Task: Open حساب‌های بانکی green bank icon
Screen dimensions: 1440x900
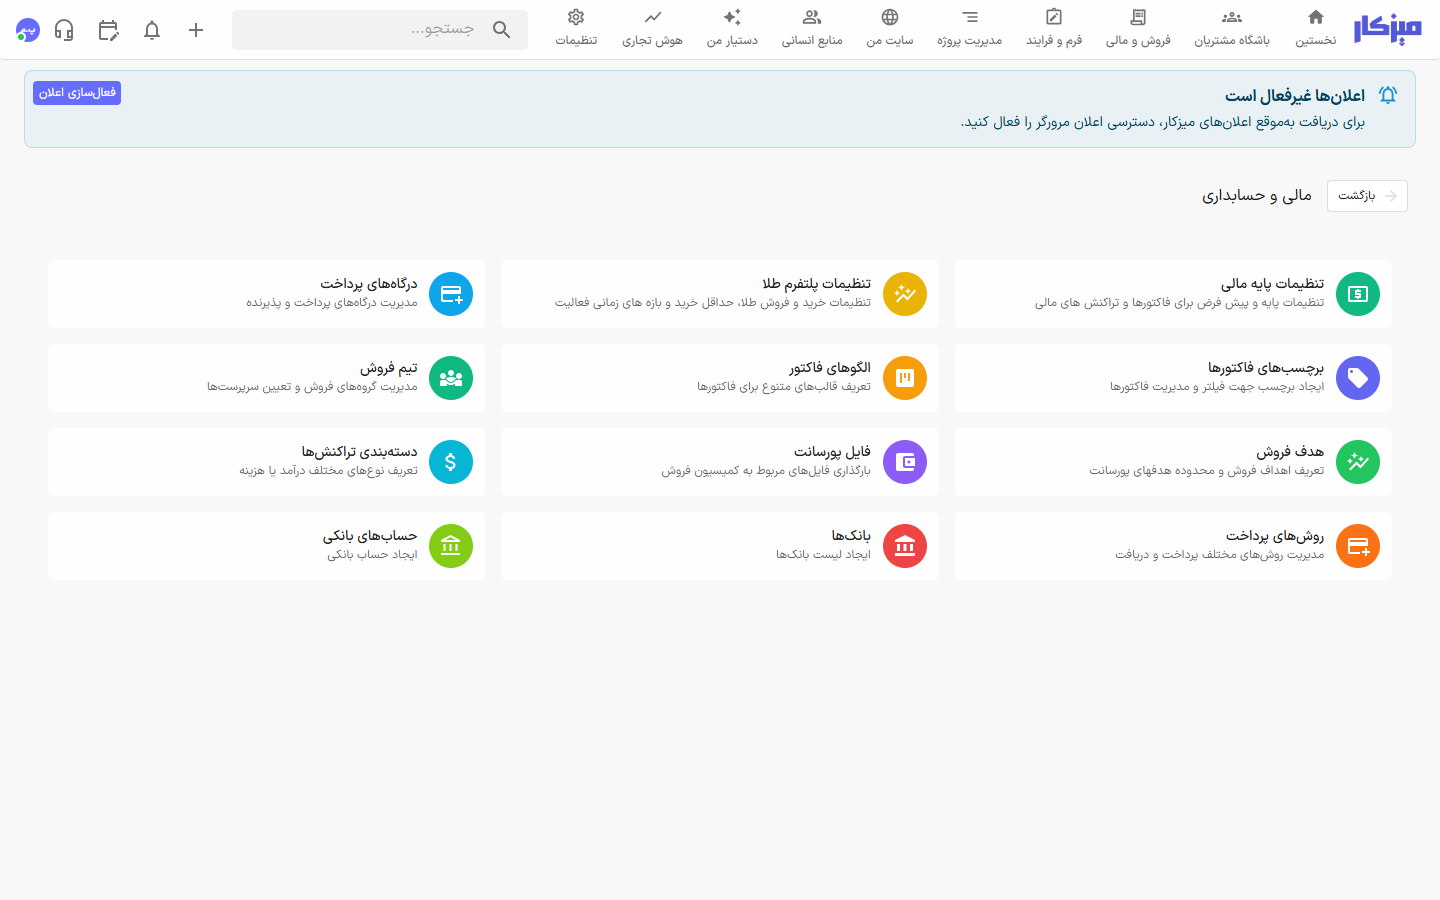Action: tap(451, 546)
